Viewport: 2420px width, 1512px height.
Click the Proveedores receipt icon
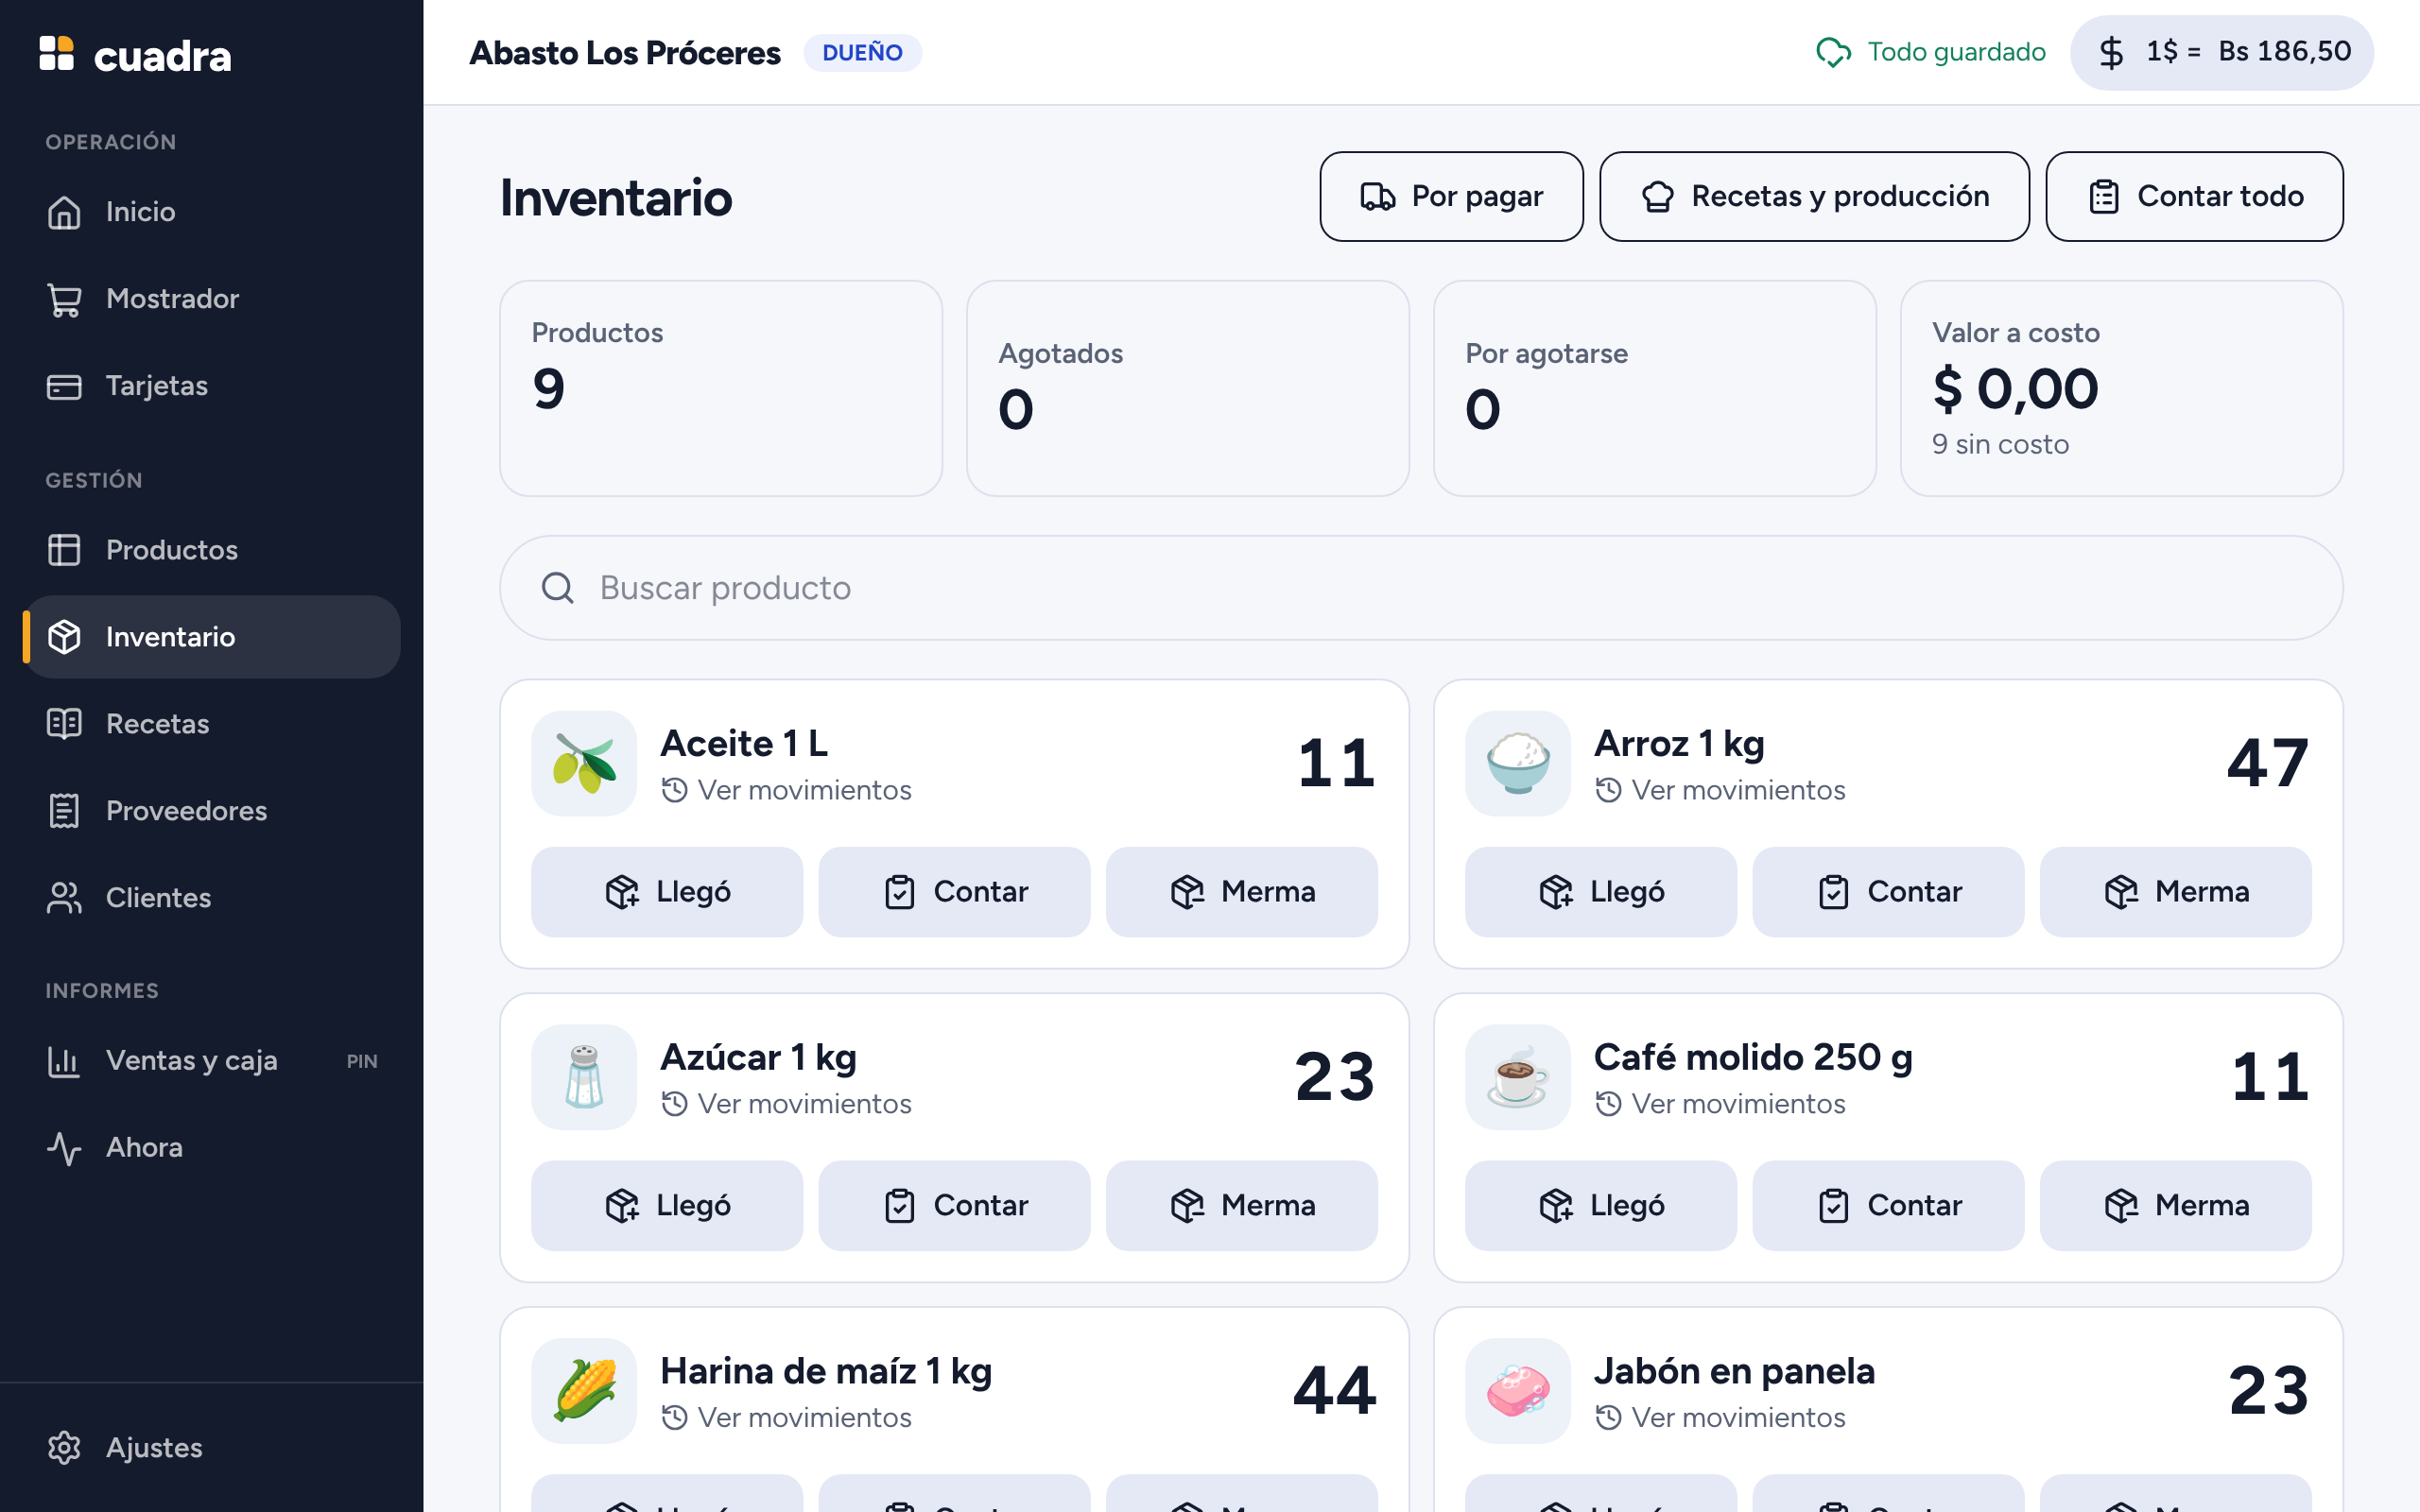[64, 811]
